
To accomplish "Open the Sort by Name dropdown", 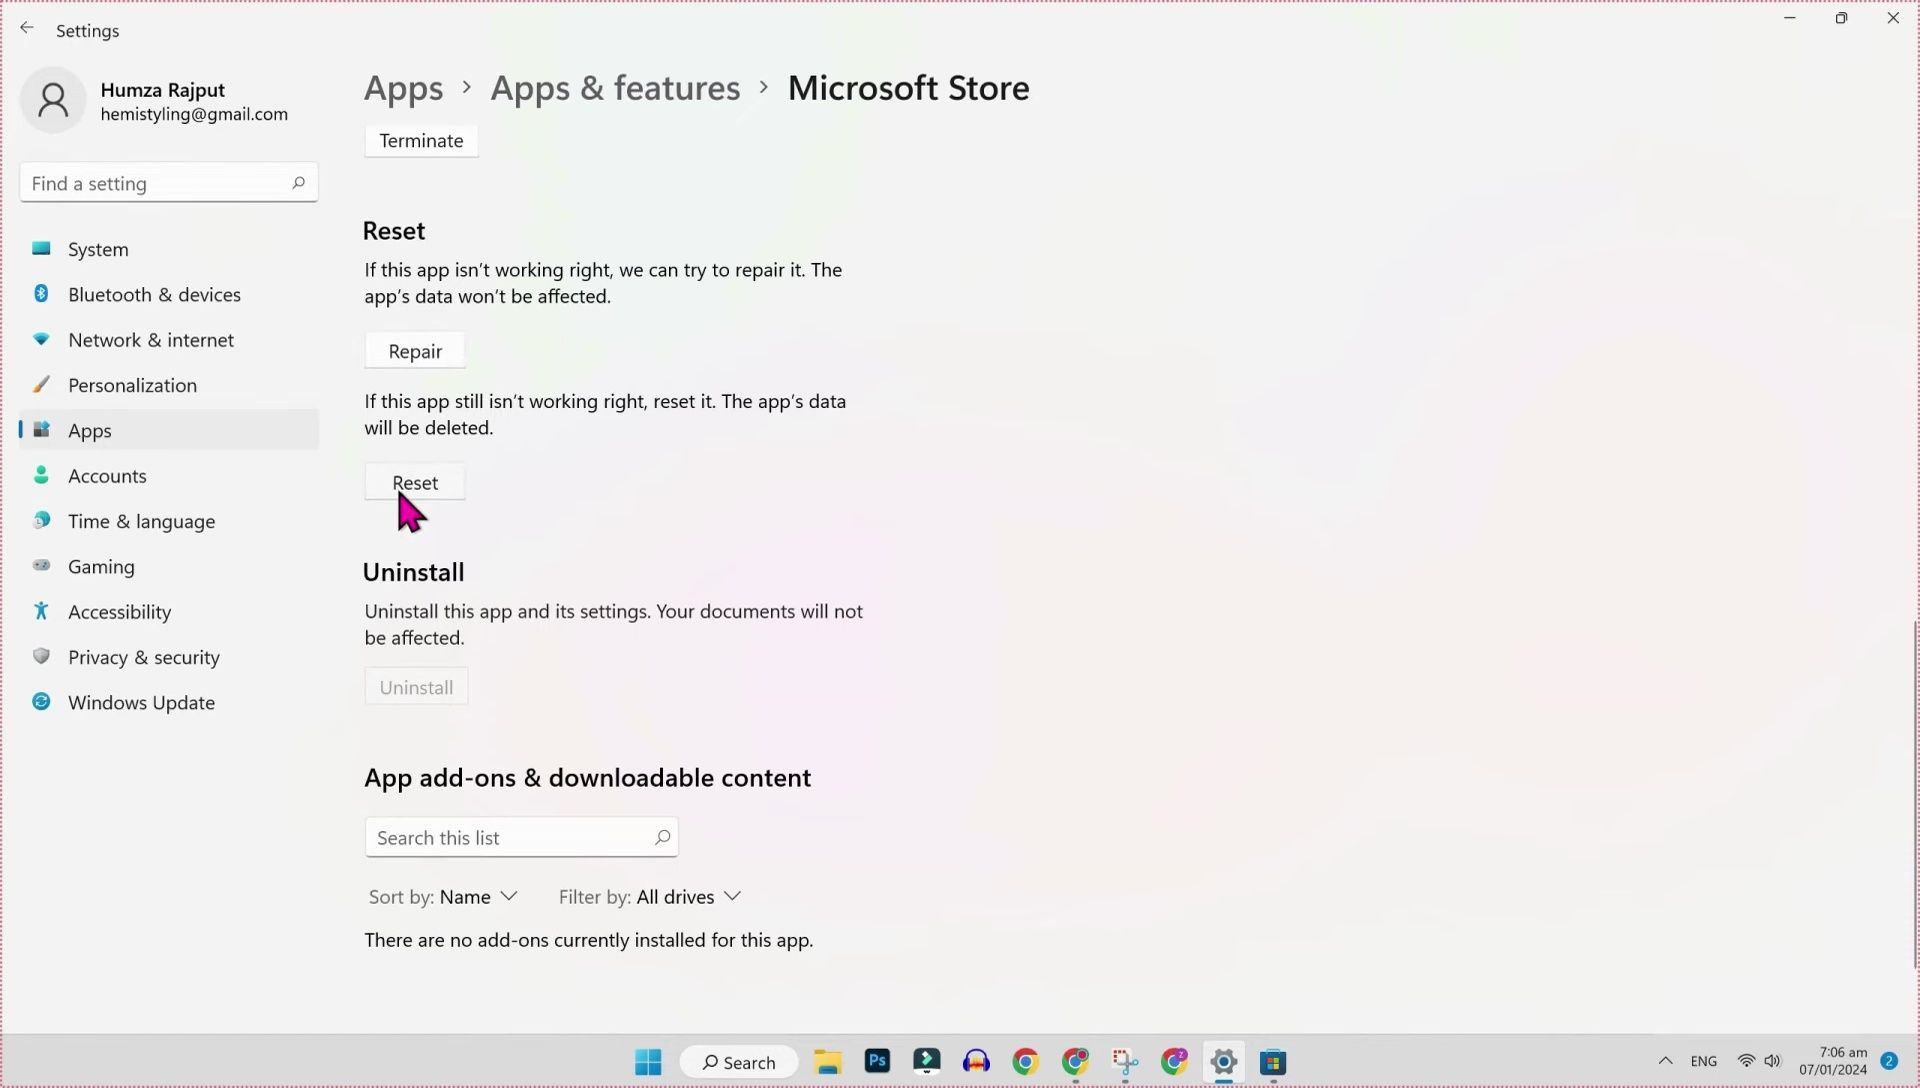I will click(x=443, y=897).
